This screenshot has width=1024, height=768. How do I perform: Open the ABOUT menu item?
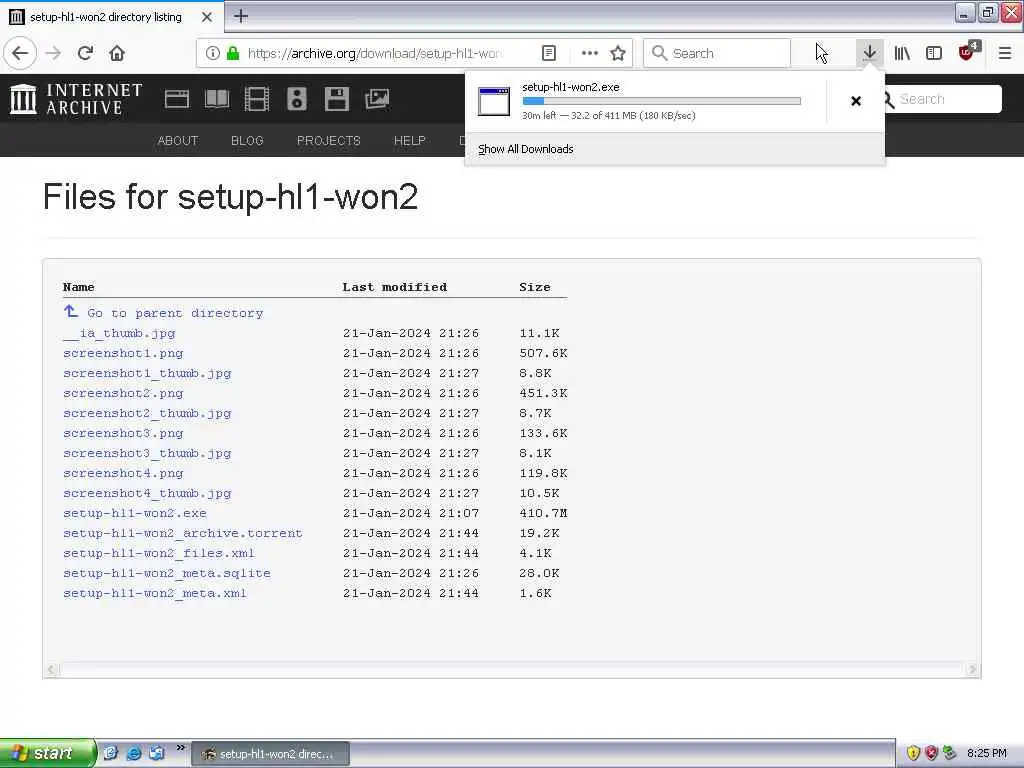[178, 140]
